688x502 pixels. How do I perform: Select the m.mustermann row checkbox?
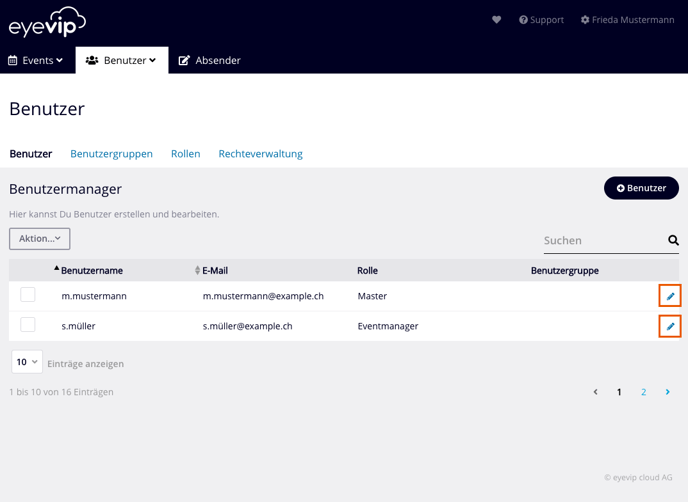click(x=28, y=295)
